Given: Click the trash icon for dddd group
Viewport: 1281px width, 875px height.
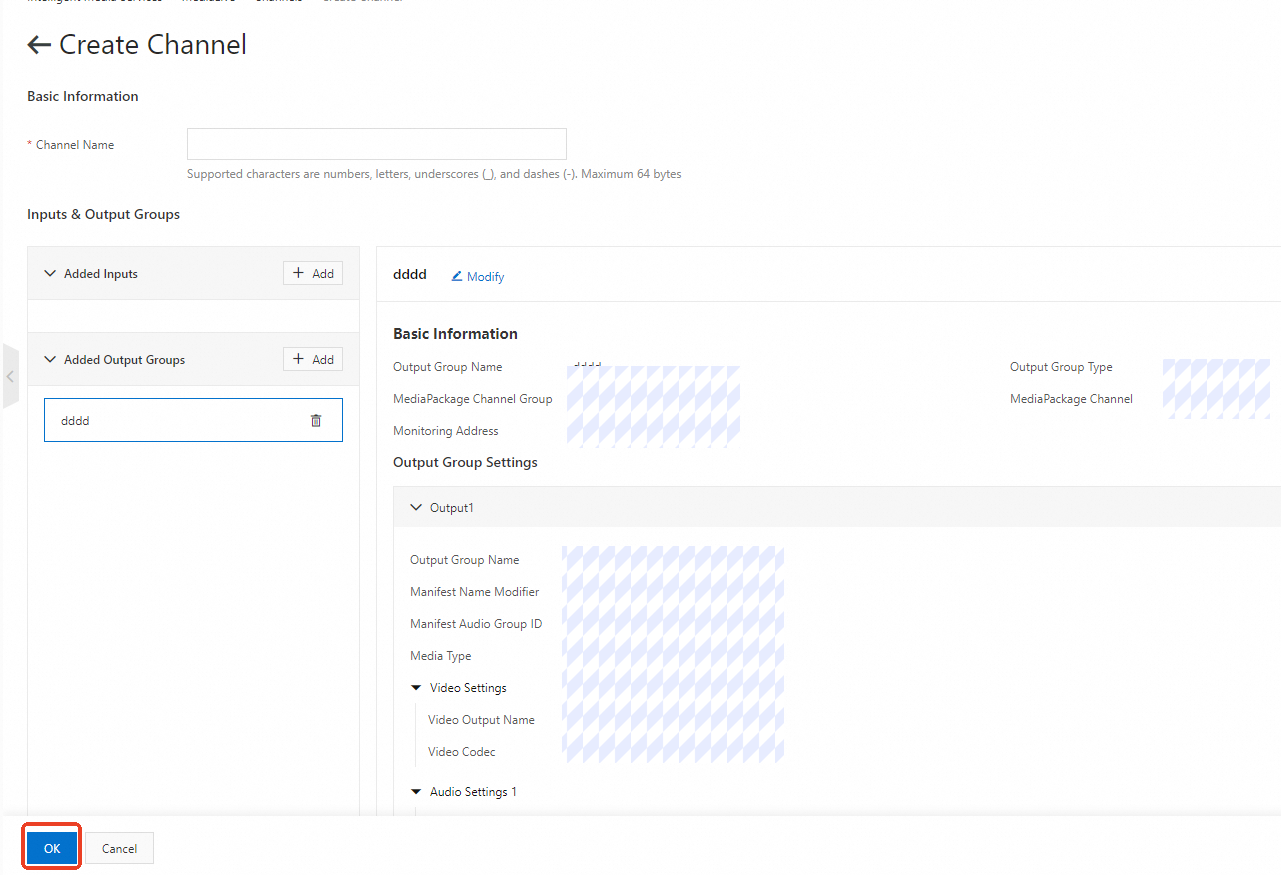Looking at the screenshot, I should [316, 421].
